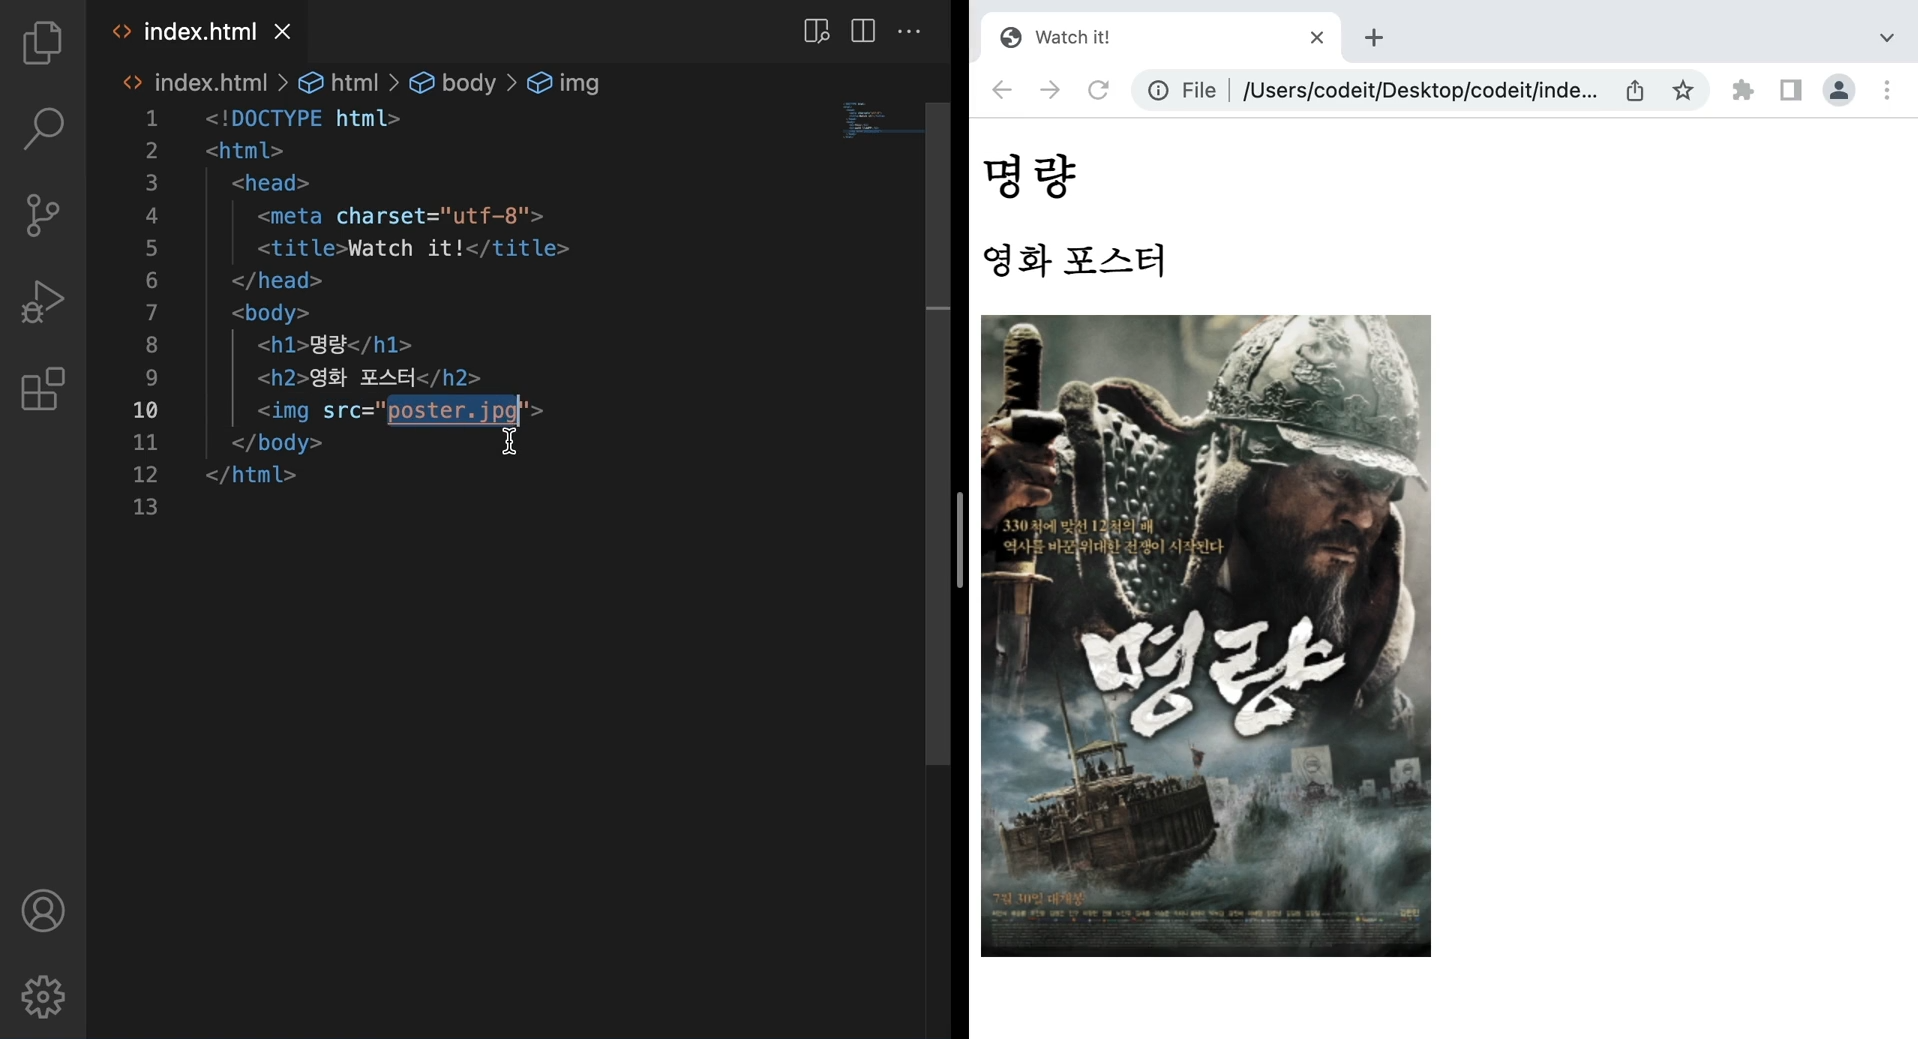Open the Run and Debug view
1918x1039 pixels.
43,301
